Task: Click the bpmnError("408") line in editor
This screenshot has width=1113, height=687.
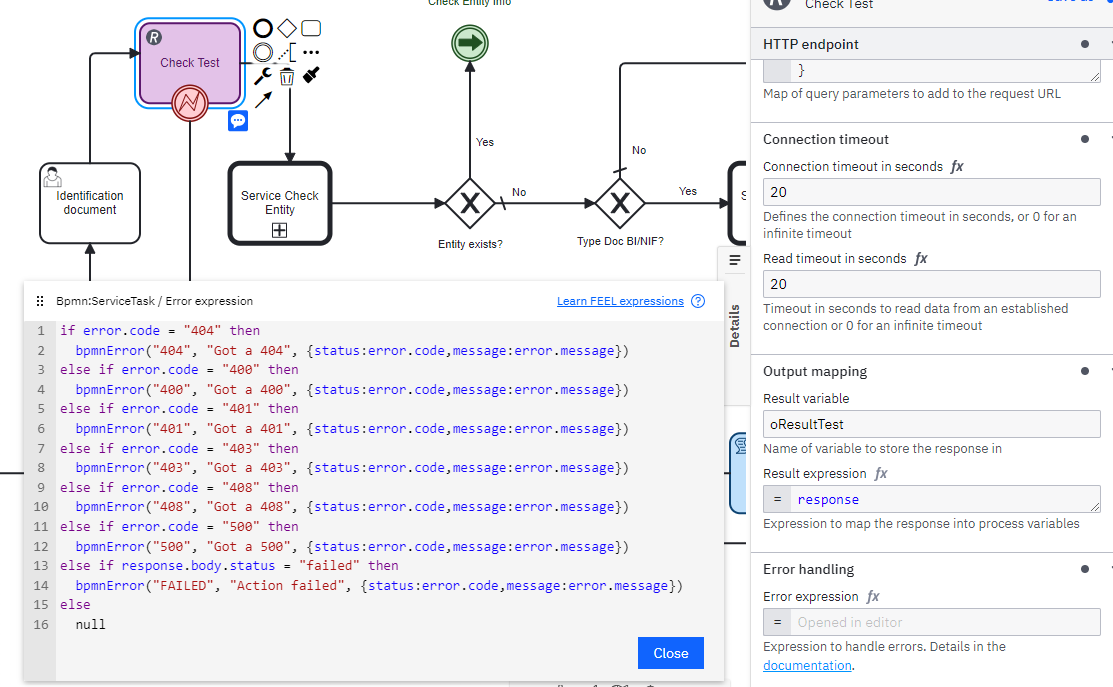Action: pyautogui.click(x=352, y=507)
